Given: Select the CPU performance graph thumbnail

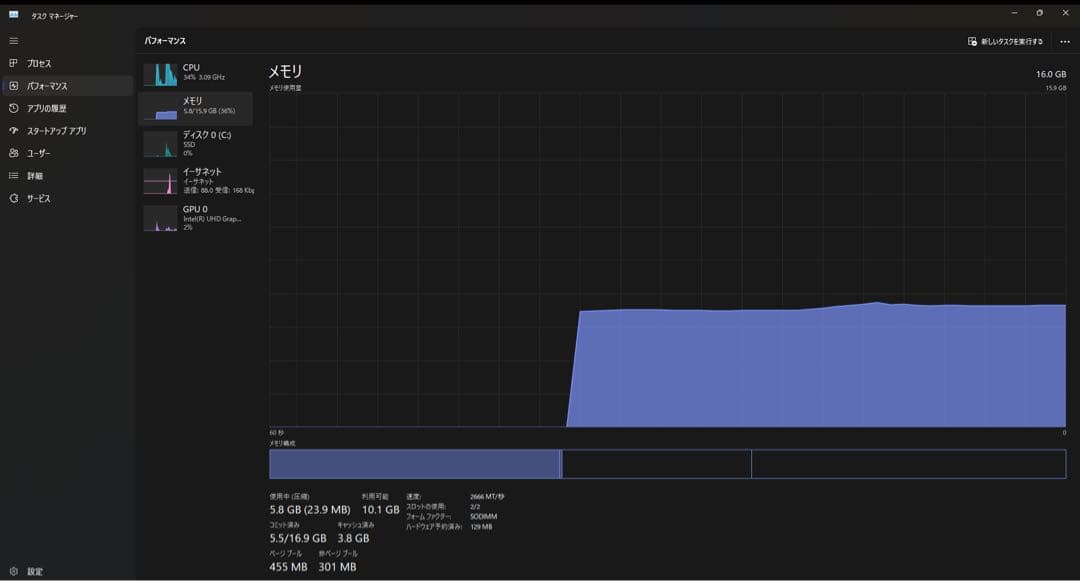Looking at the screenshot, I should pos(160,74).
